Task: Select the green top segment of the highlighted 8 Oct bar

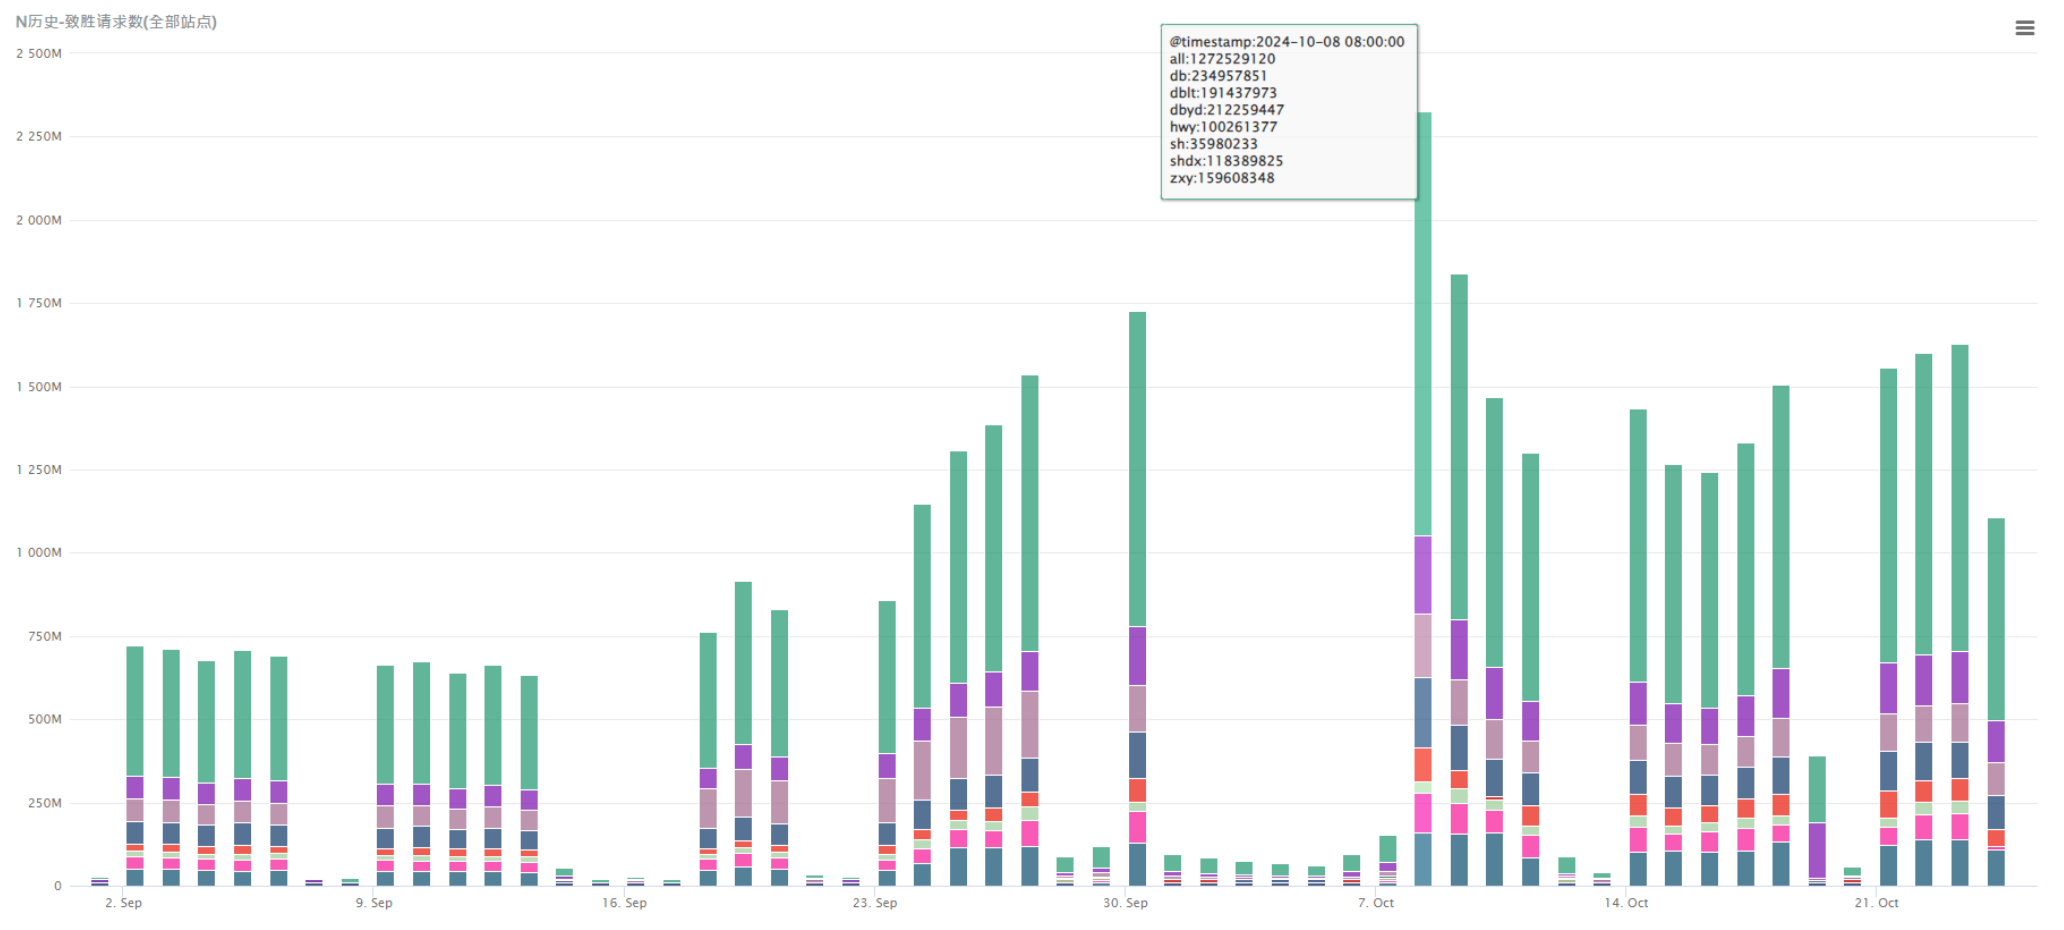Action: pos(1423,324)
